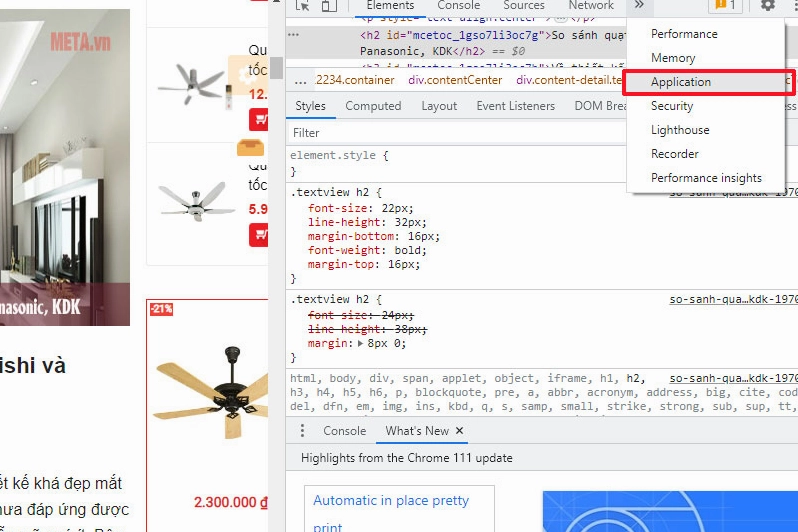The height and width of the screenshot is (532, 798).
Task: Open stylesheet link of second .textview h2 rule
Action: pyautogui.click(x=733, y=299)
